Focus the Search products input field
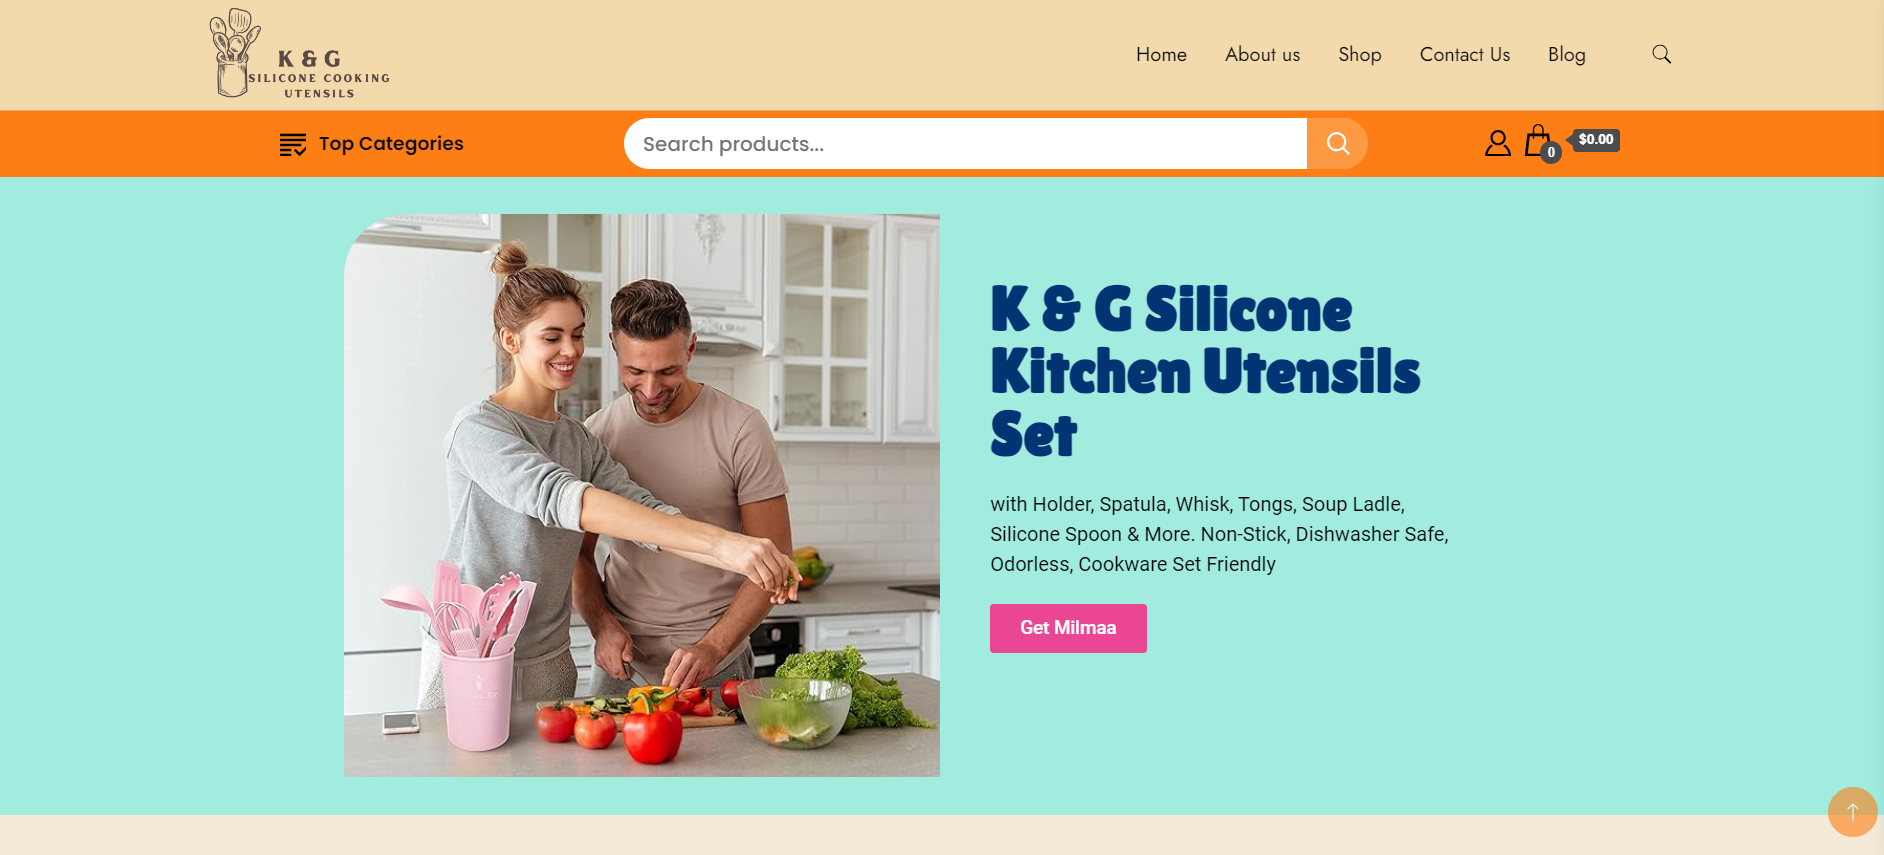The image size is (1884, 855). (965, 143)
